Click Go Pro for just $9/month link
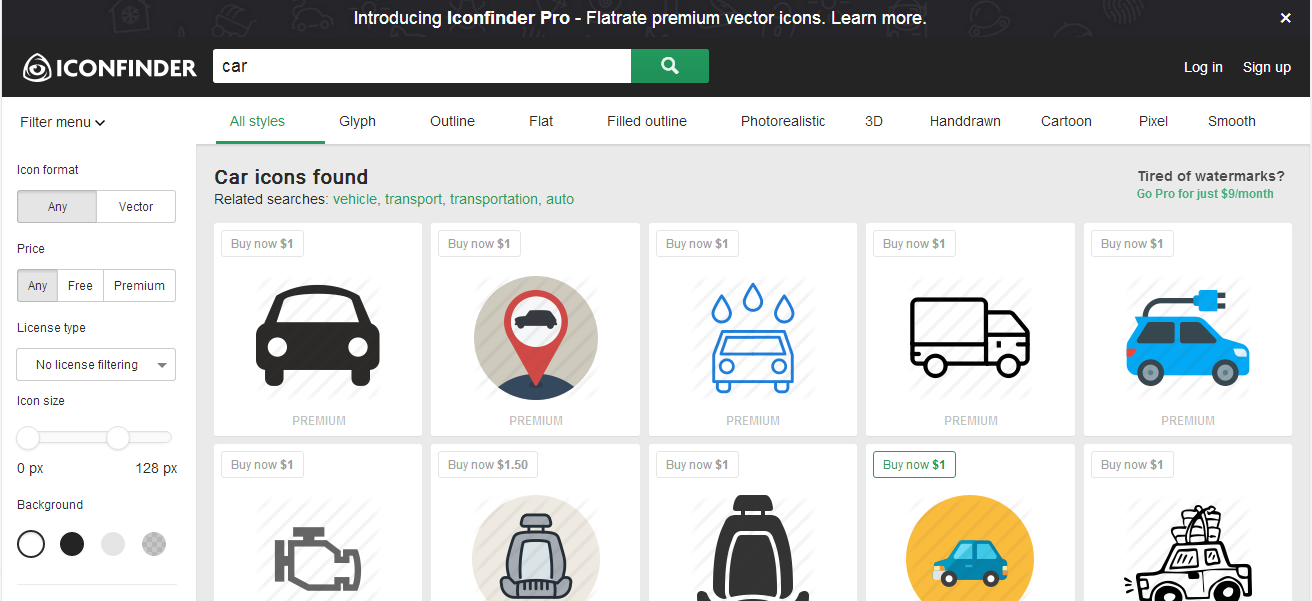 [x=1205, y=194]
